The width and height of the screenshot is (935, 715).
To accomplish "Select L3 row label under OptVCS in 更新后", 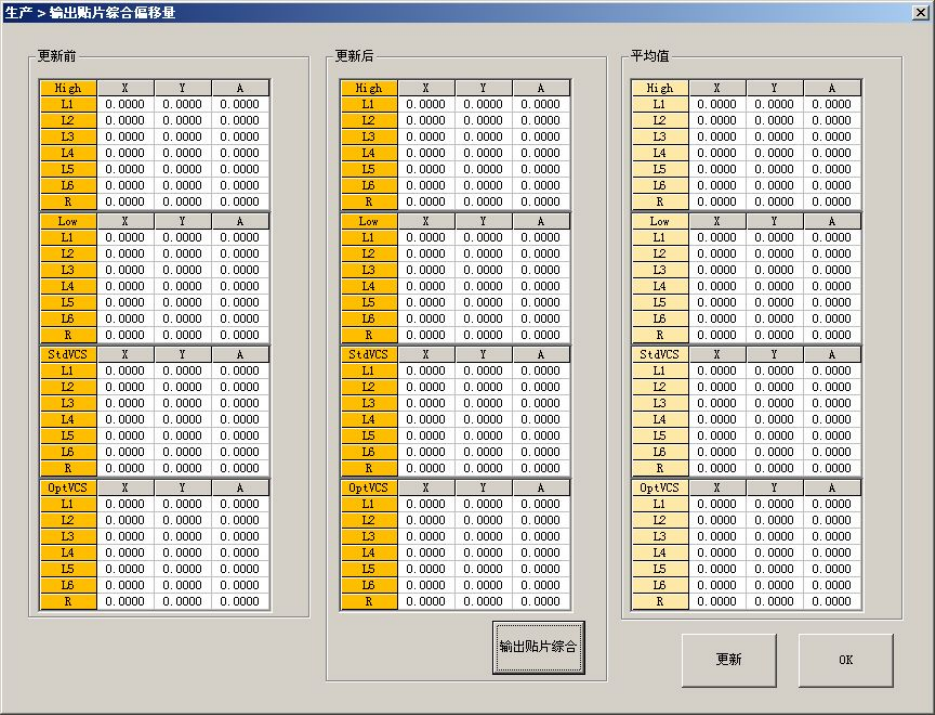I will [x=369, y=537].
